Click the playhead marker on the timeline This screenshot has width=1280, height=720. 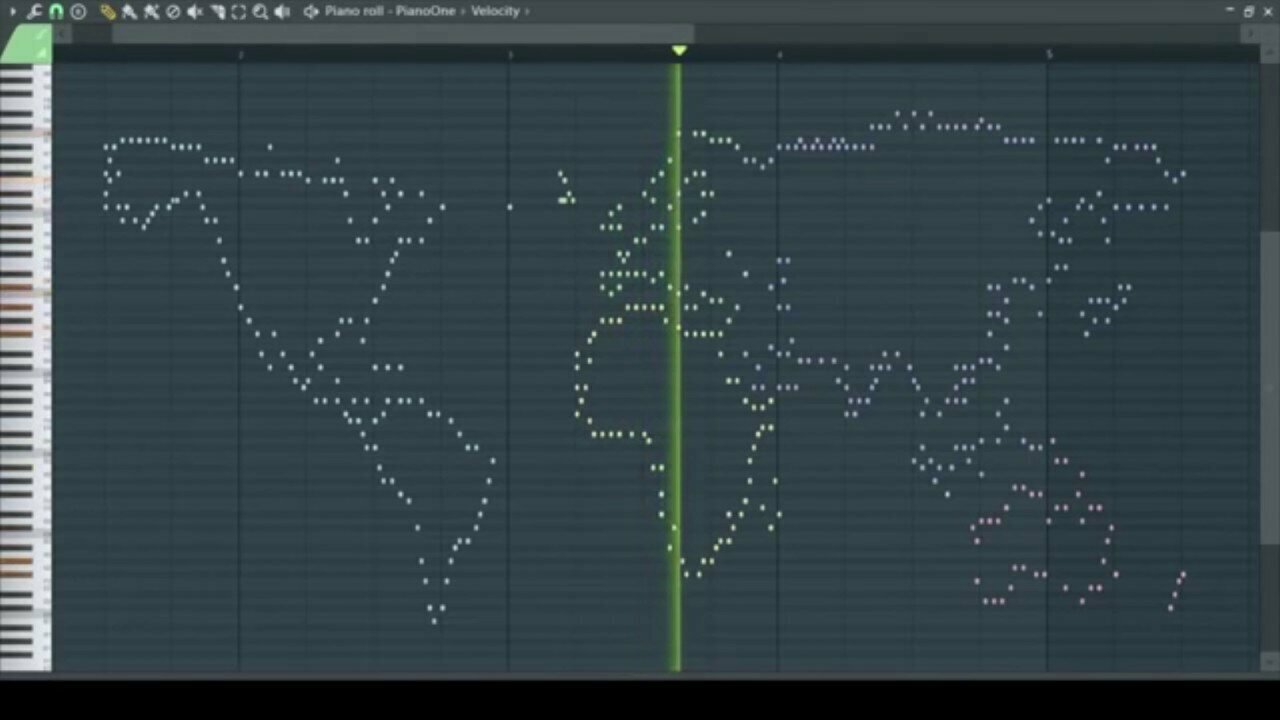point(679,50)
